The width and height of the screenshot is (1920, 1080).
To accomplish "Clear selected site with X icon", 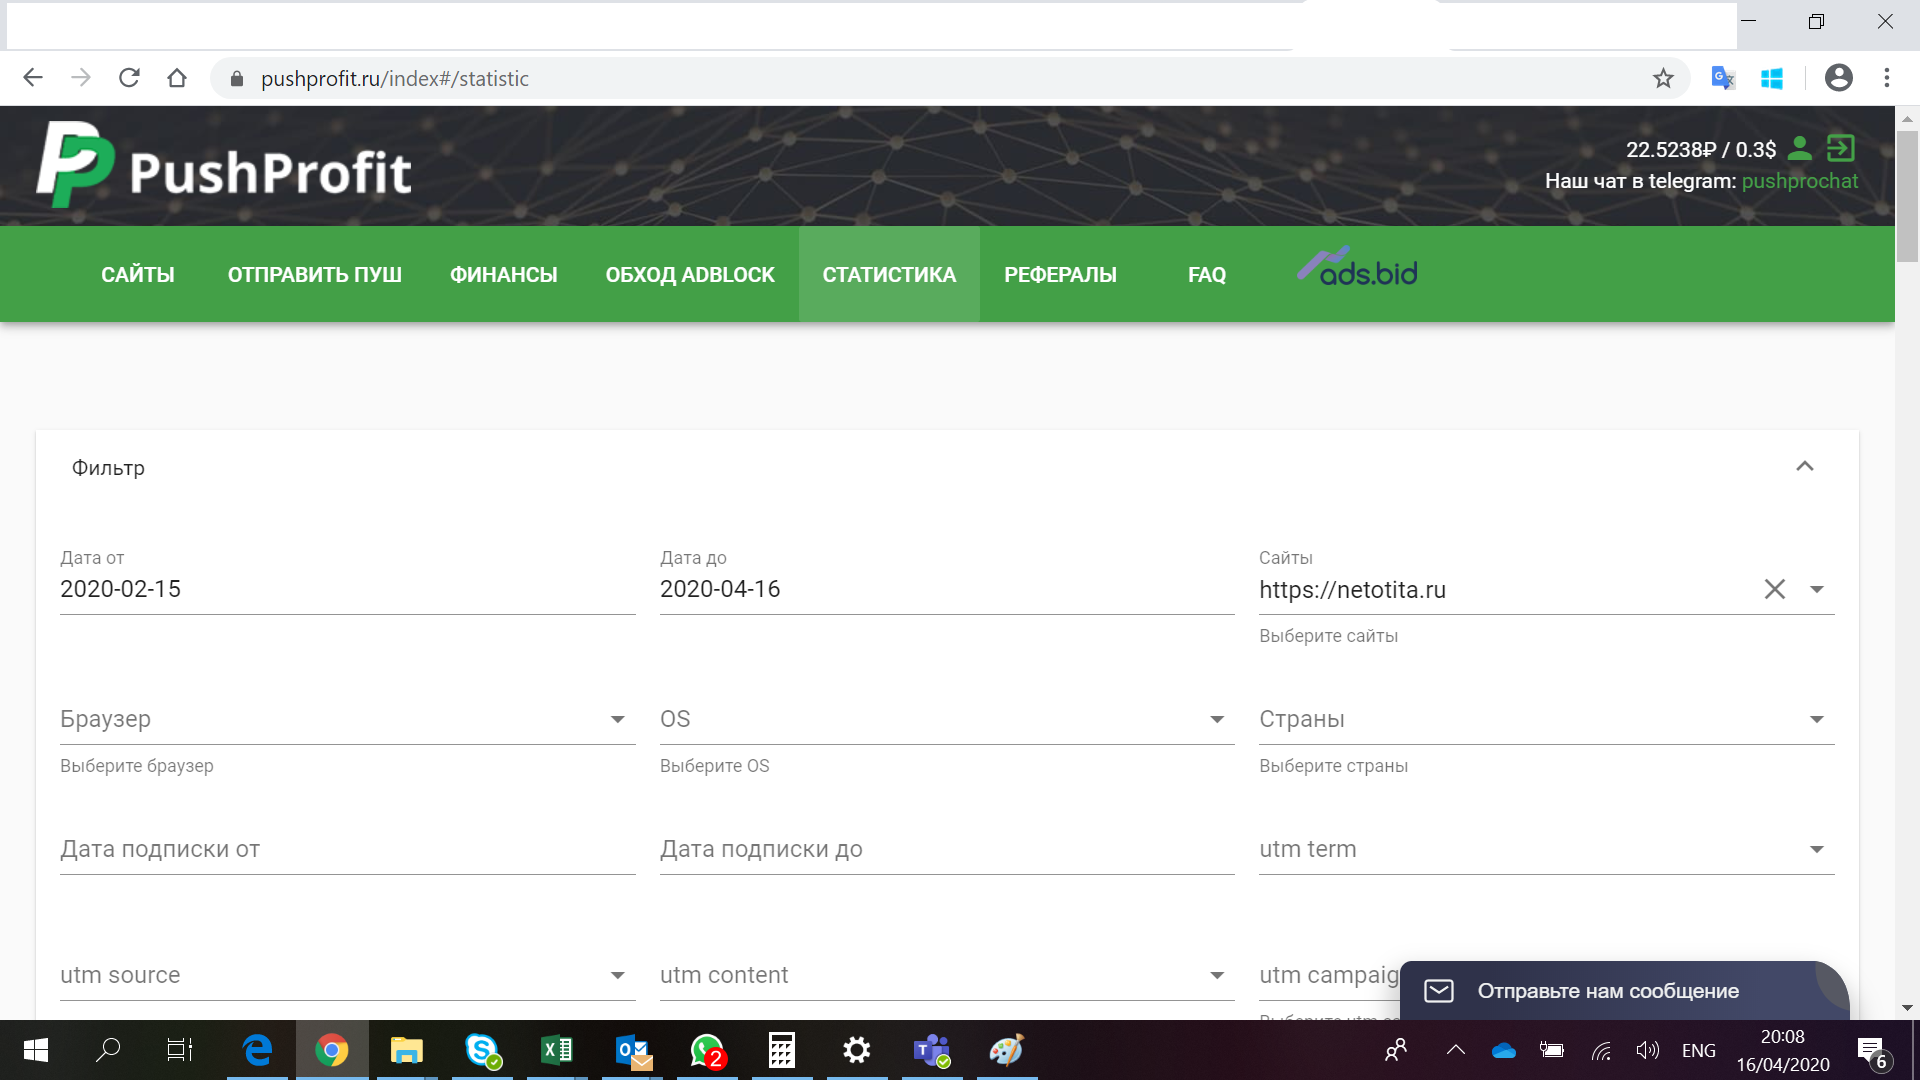I will (x=1774, y=589).
